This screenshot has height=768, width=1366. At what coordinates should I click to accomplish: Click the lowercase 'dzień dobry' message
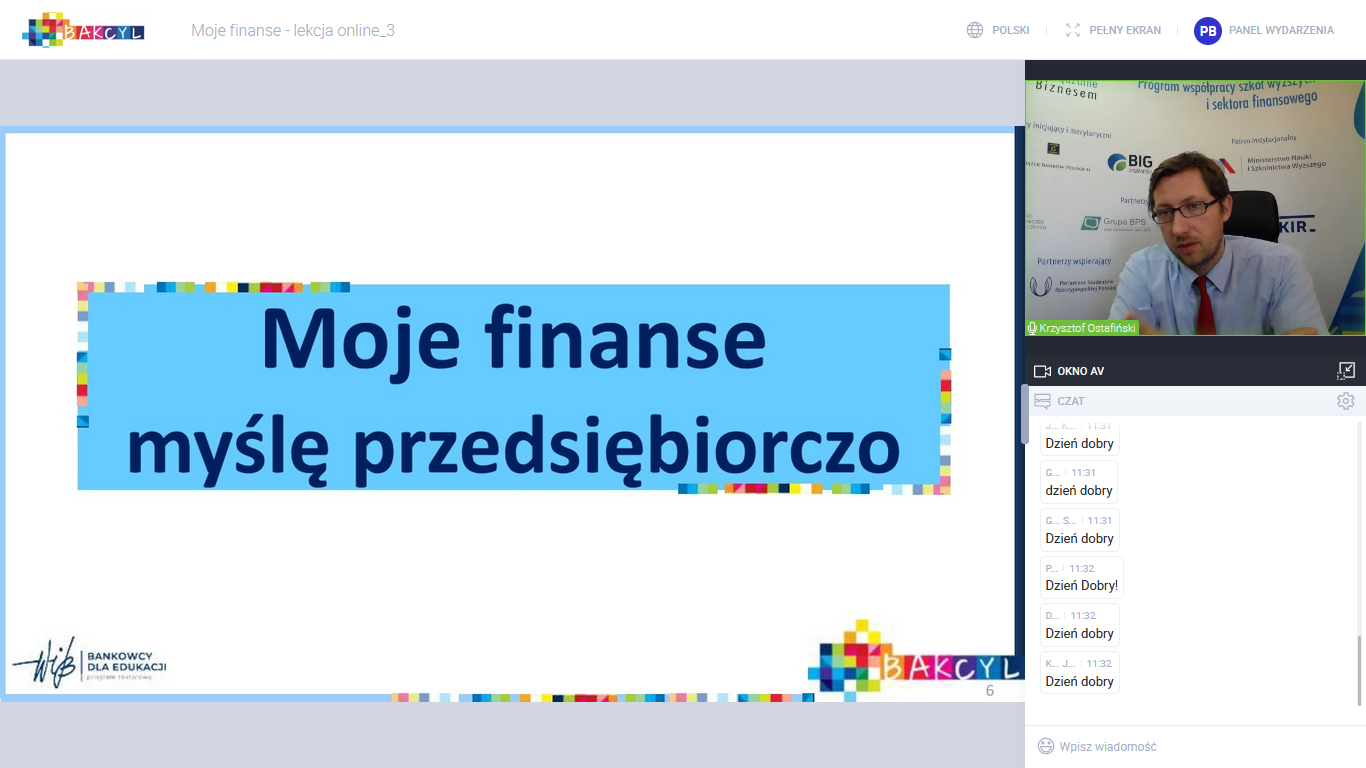click(1079, 483)
